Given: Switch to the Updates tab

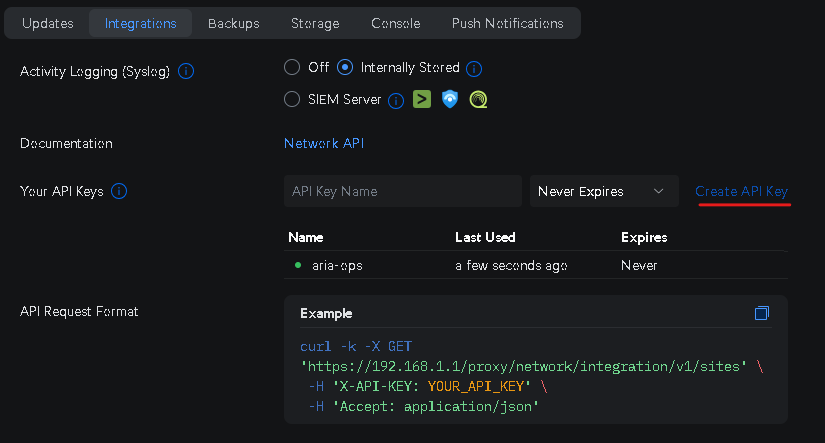Looking at the screenshot, I should tap(48, 23).
